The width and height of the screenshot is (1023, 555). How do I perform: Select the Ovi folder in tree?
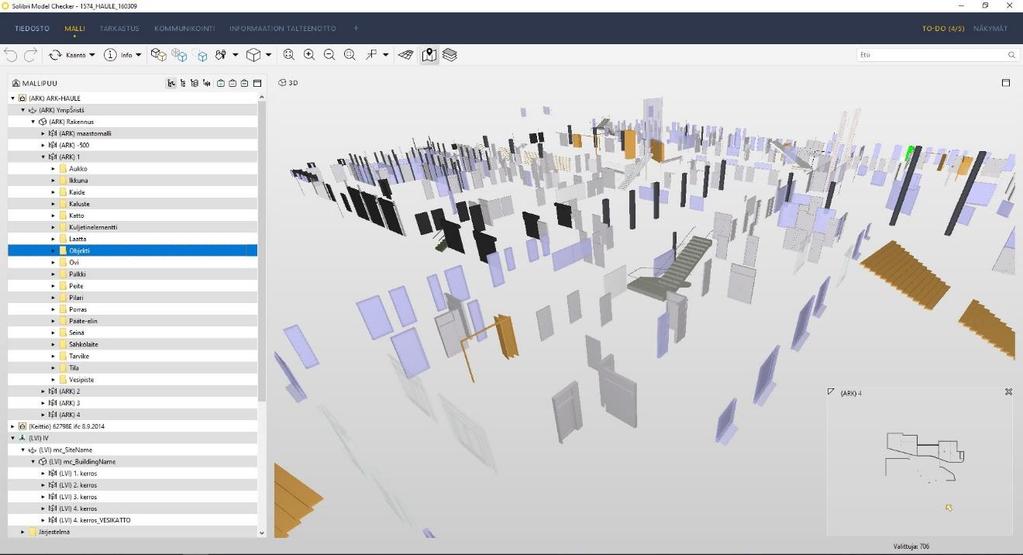tap(74, 262)
